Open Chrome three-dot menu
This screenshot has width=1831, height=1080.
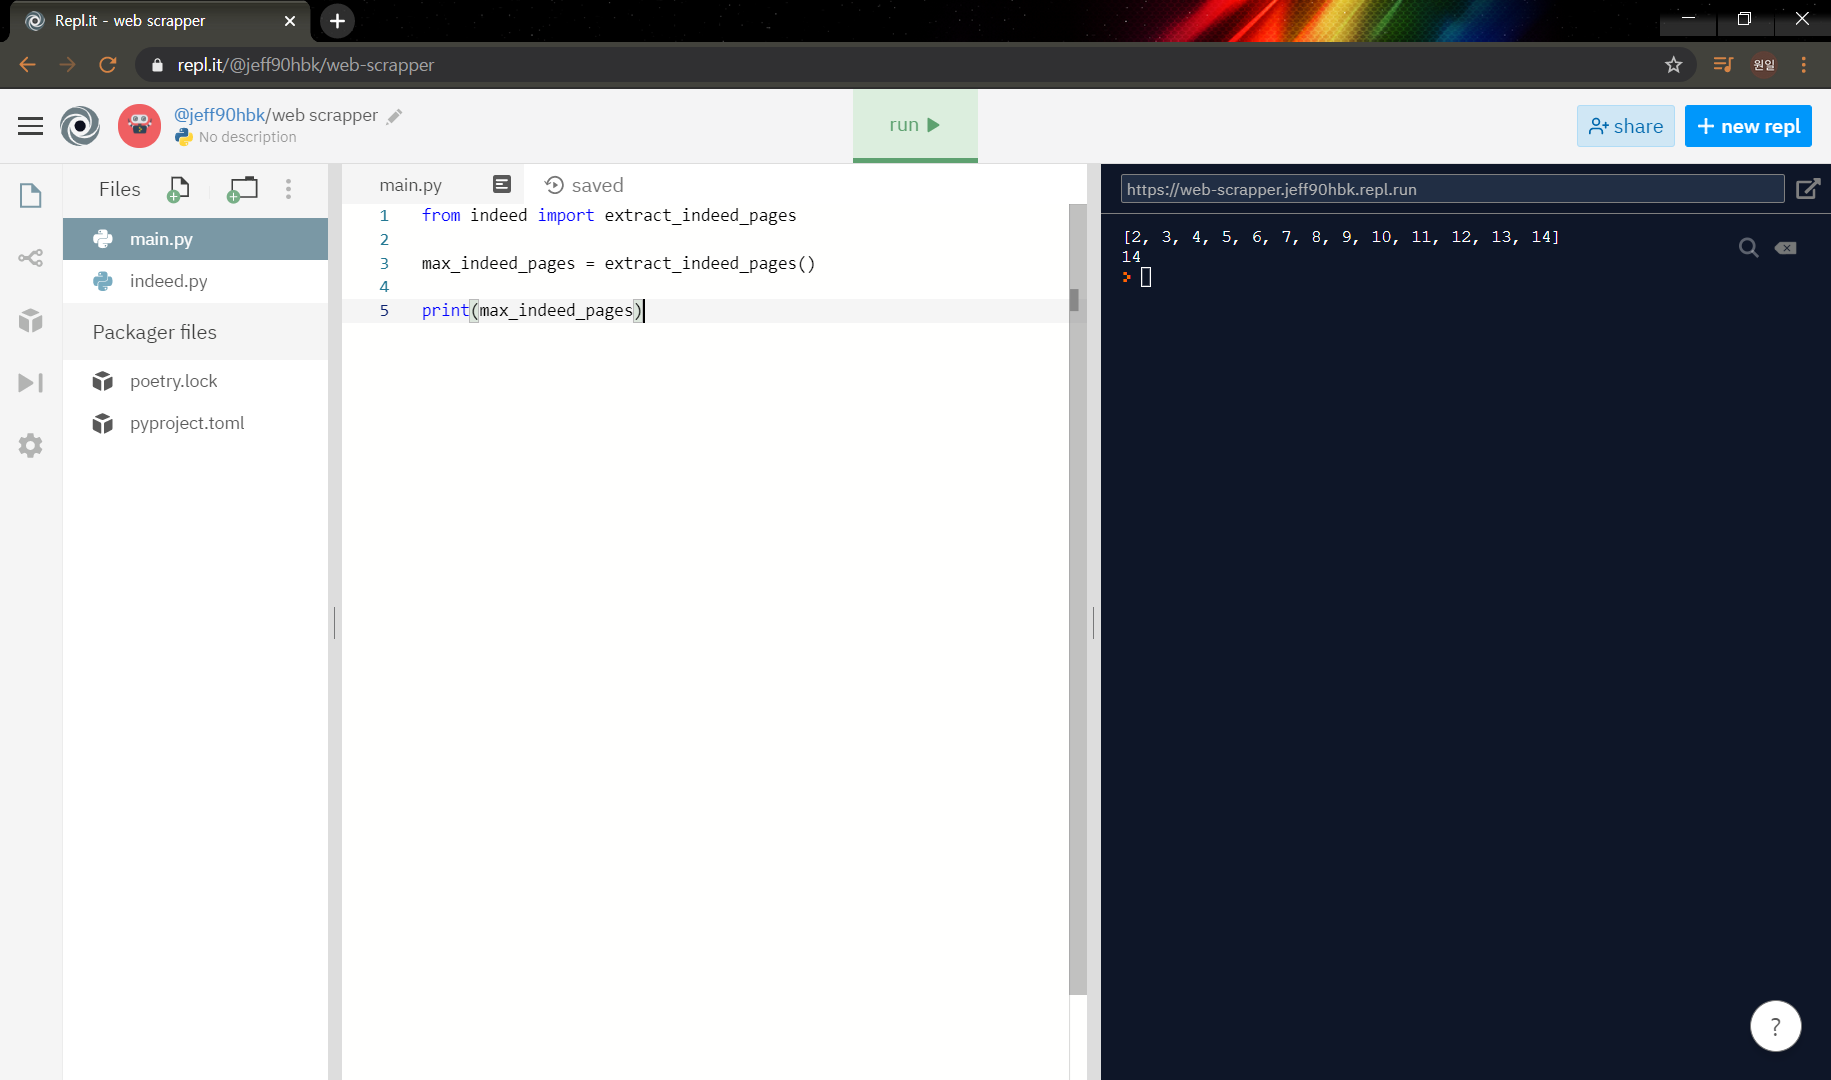tap(1804, 65)
